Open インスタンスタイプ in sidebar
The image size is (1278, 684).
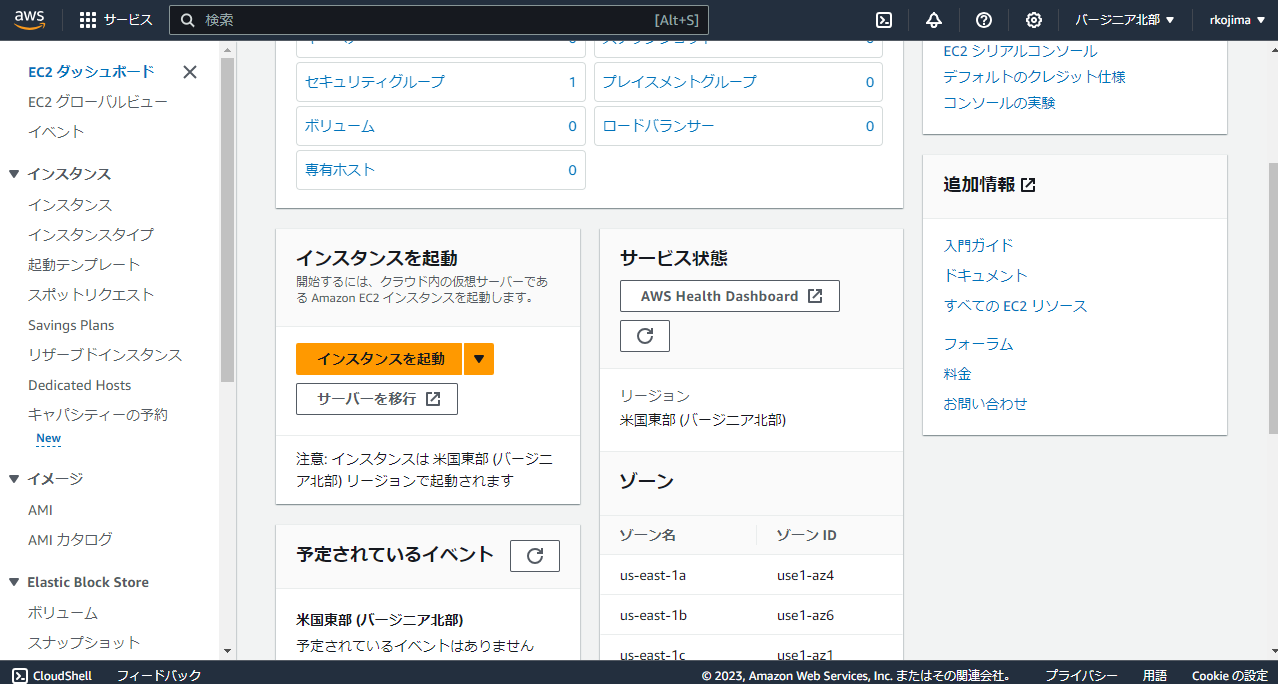[x=91, y=235]
